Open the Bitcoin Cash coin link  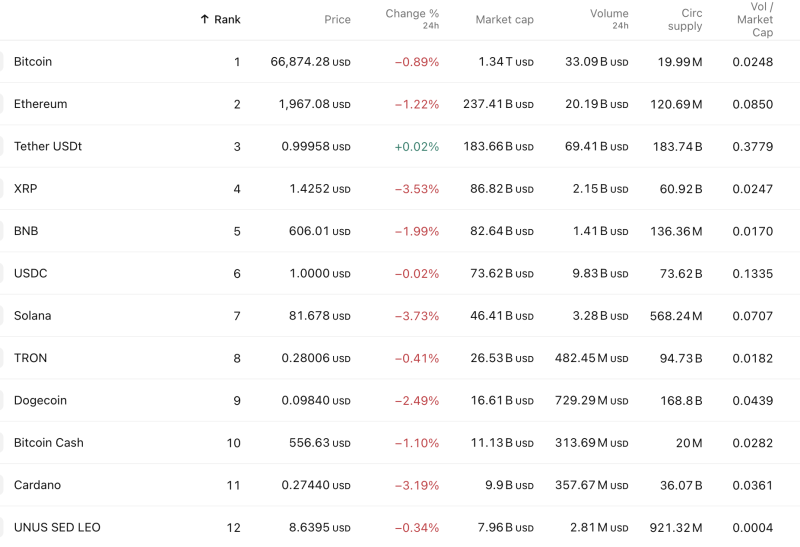coord(48,443)
